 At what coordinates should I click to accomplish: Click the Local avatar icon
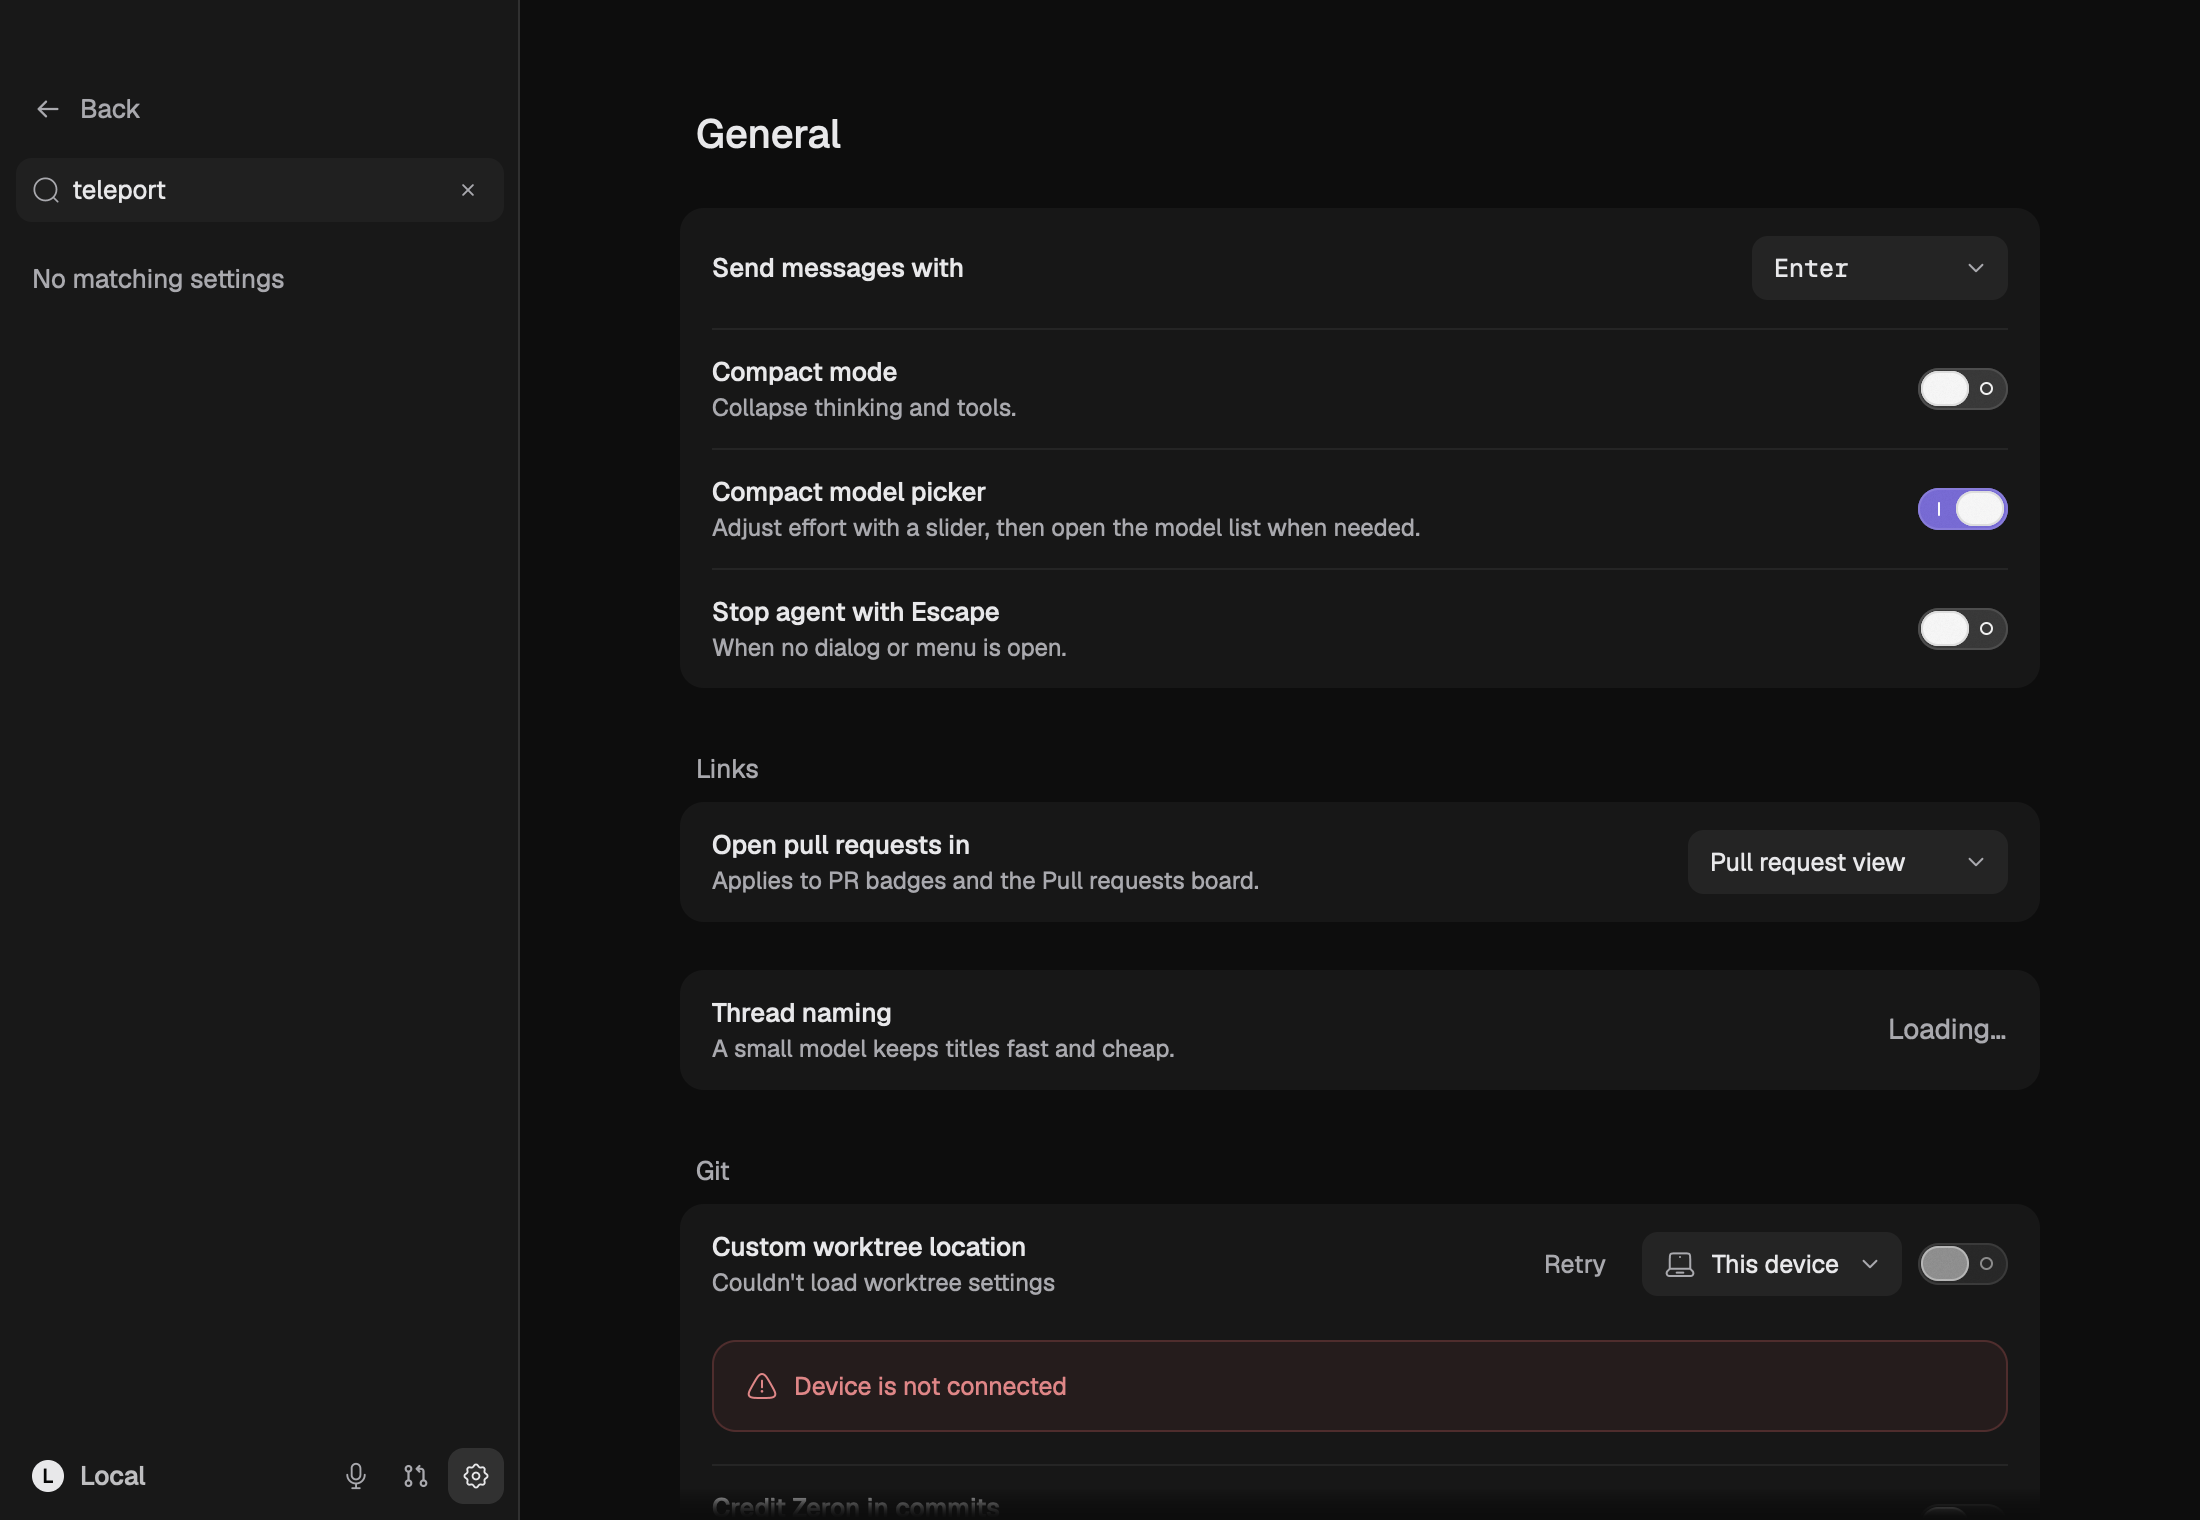(x=48, y=1476)
